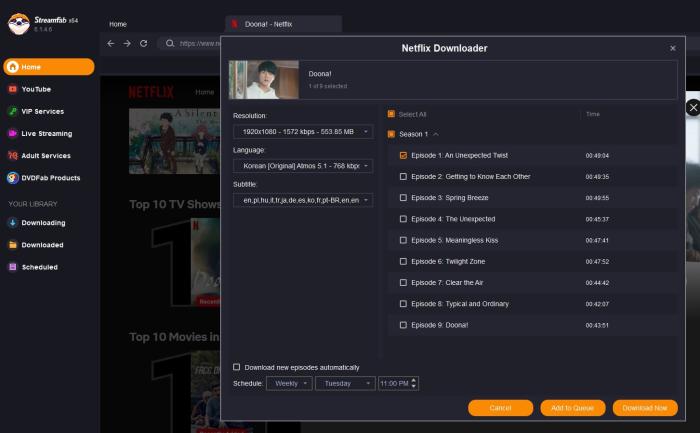Check Episode 5: Meaningless Kiss
Viewport: 700px width, 433px height.
[403, 240]
